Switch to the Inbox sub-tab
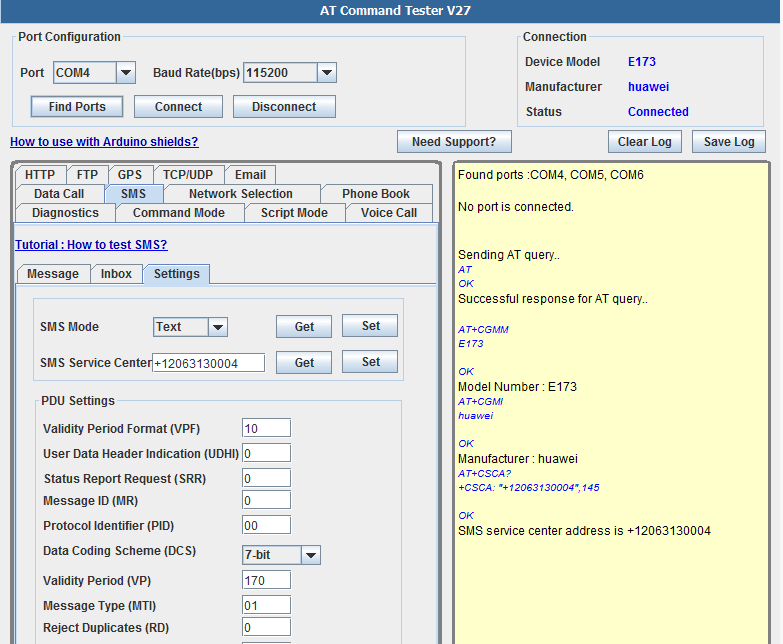The width and height of the screenshot is (783, 644). pyautogui.click(x=116, y=274)
